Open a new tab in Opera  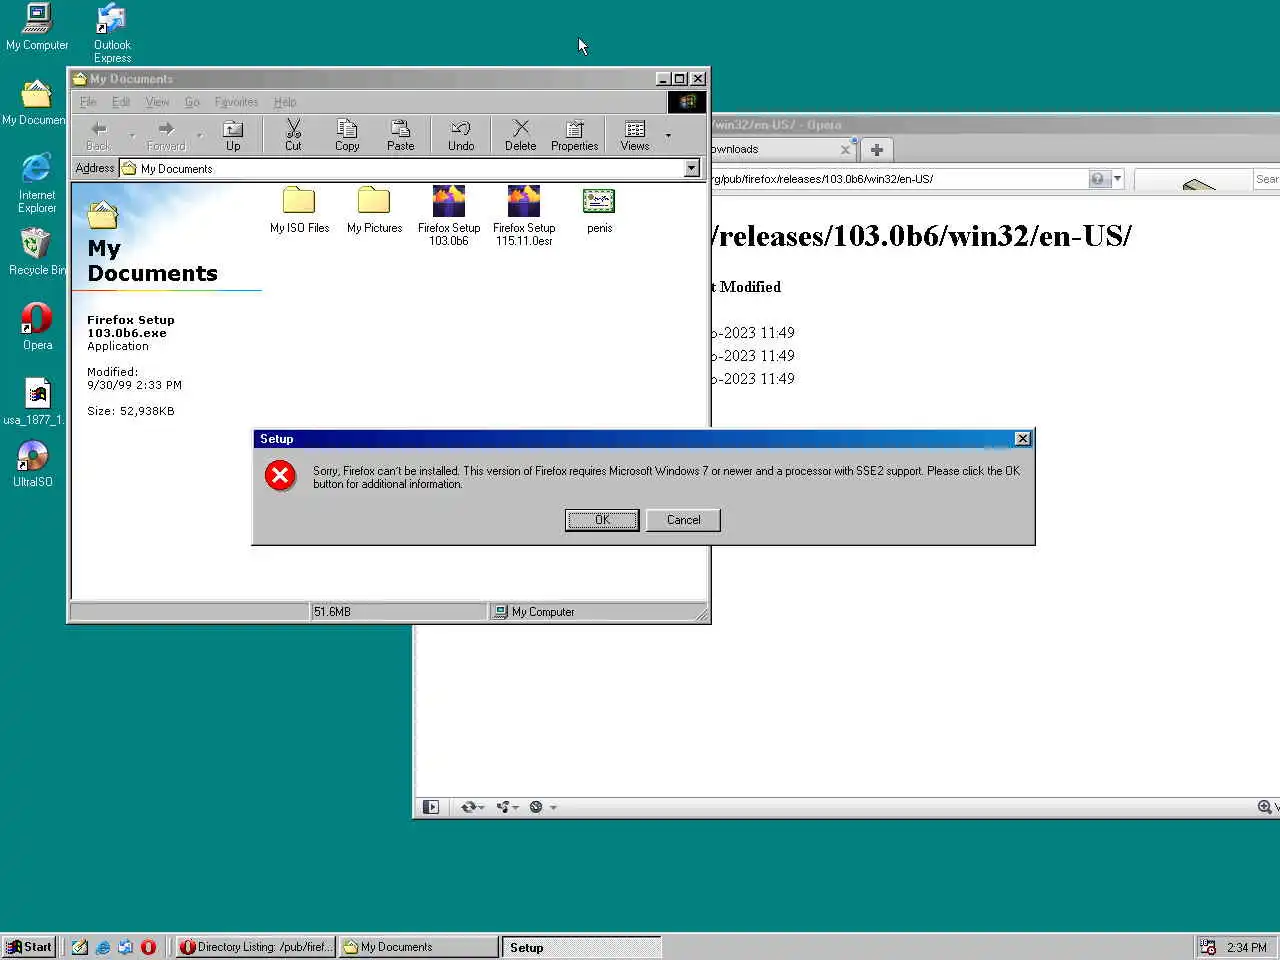coord(876,149)
